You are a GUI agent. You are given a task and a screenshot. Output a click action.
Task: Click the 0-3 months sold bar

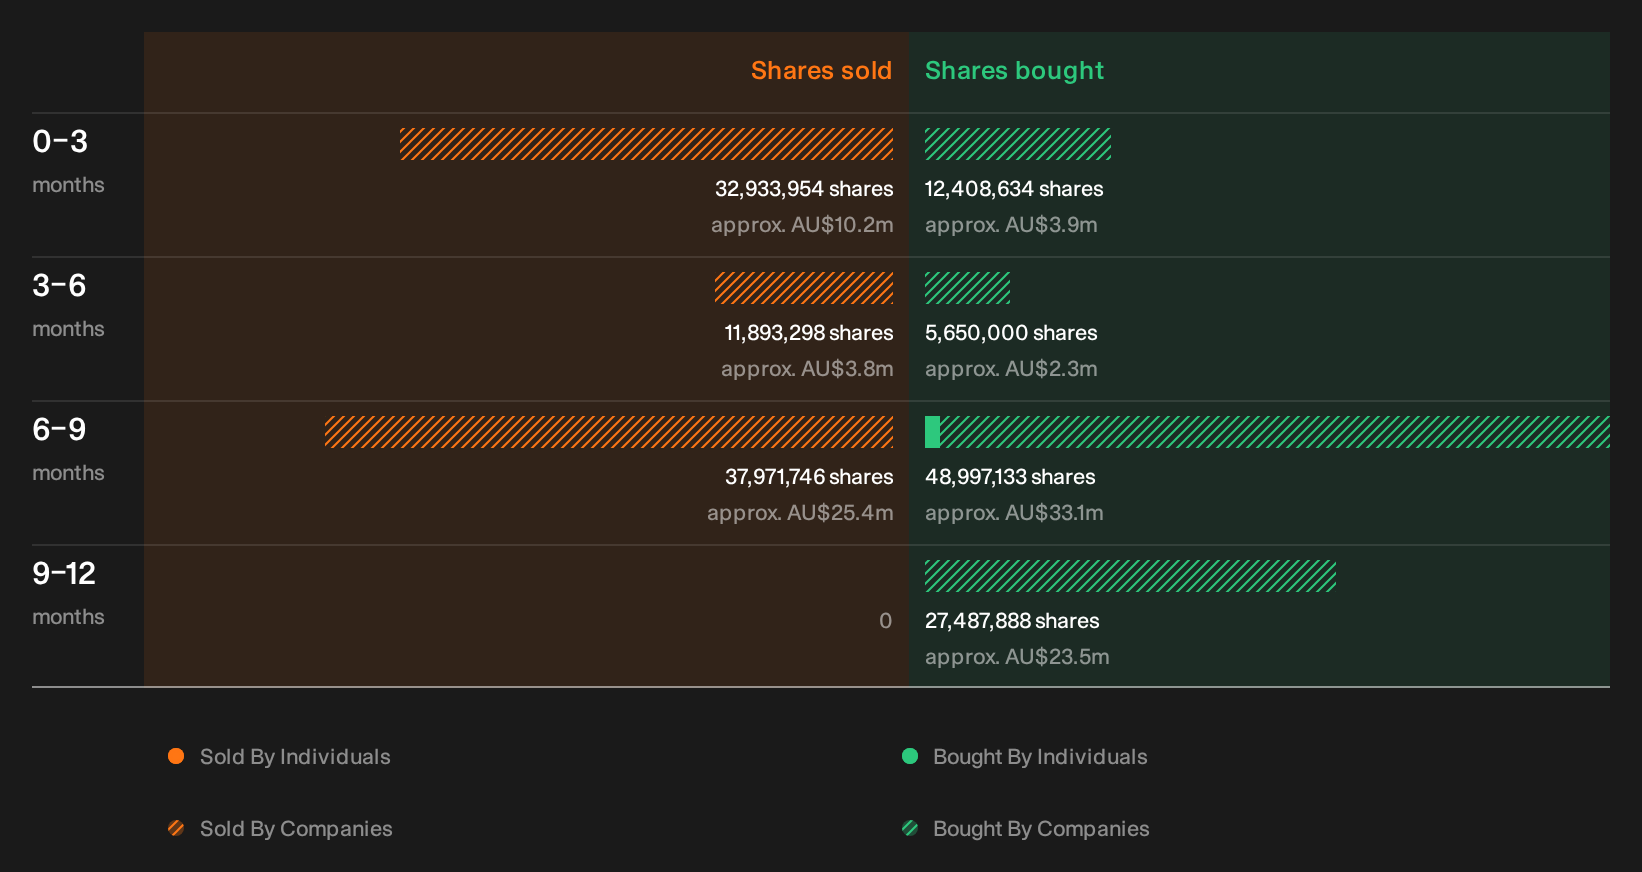click(x=647, y=144)
